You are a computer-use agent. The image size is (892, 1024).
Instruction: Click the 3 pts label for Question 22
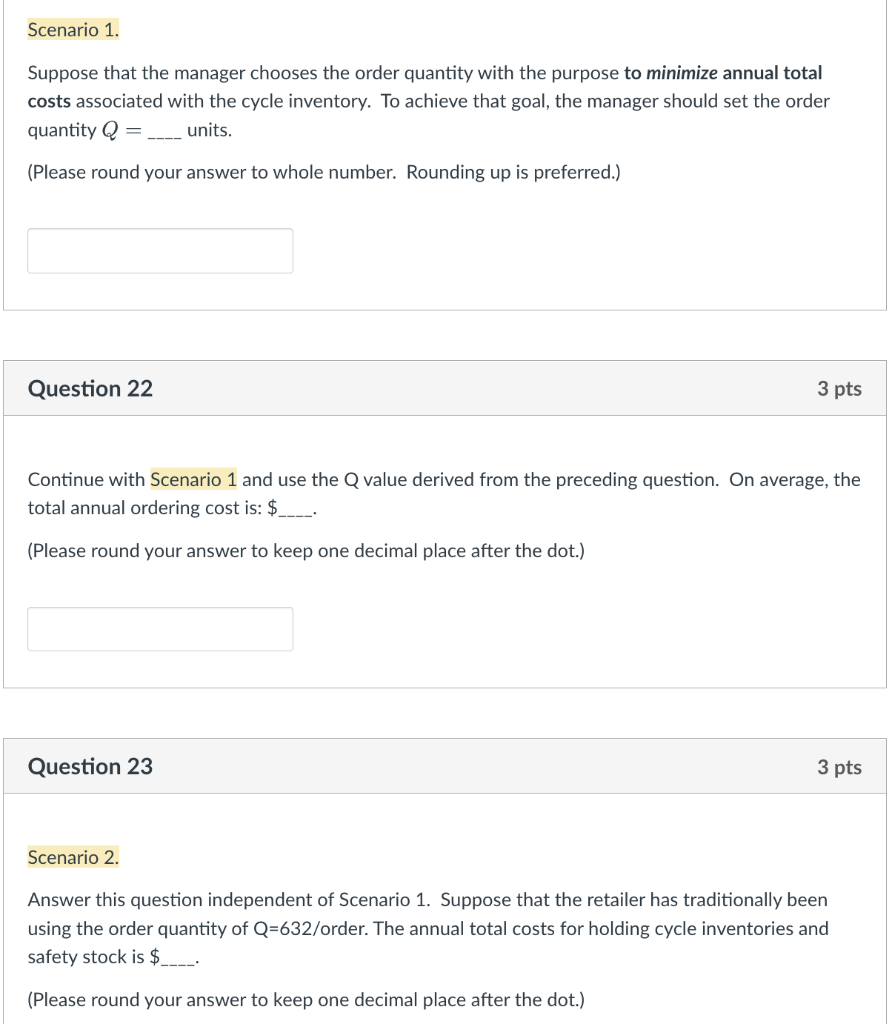point(840,388)
